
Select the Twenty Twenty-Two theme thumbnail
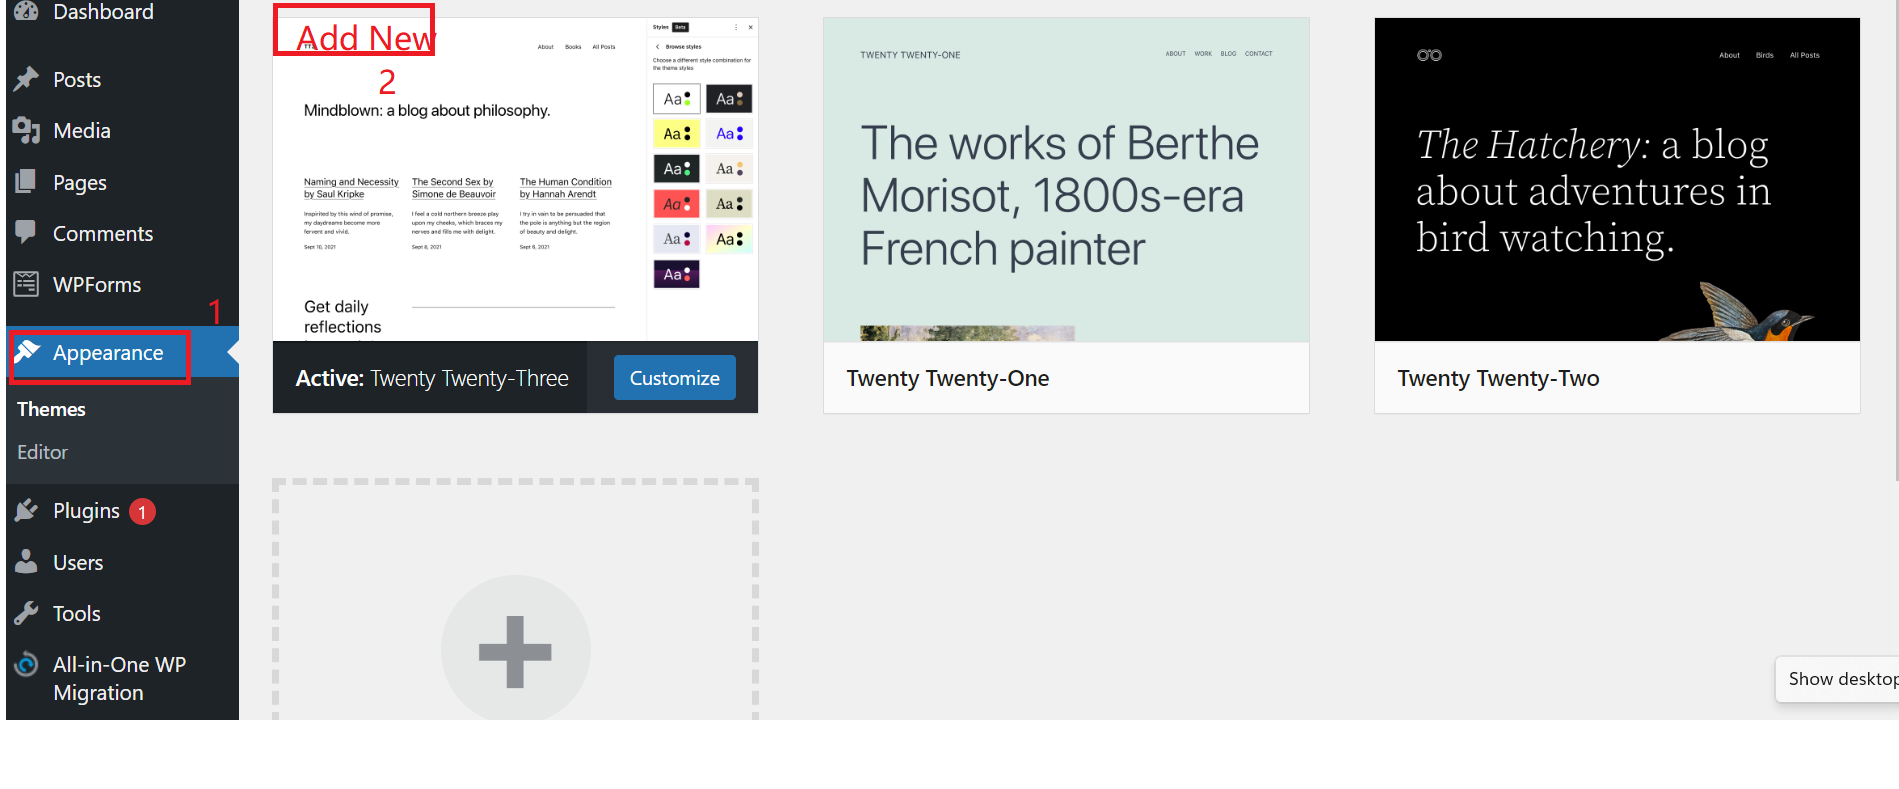pos(1617,180)
